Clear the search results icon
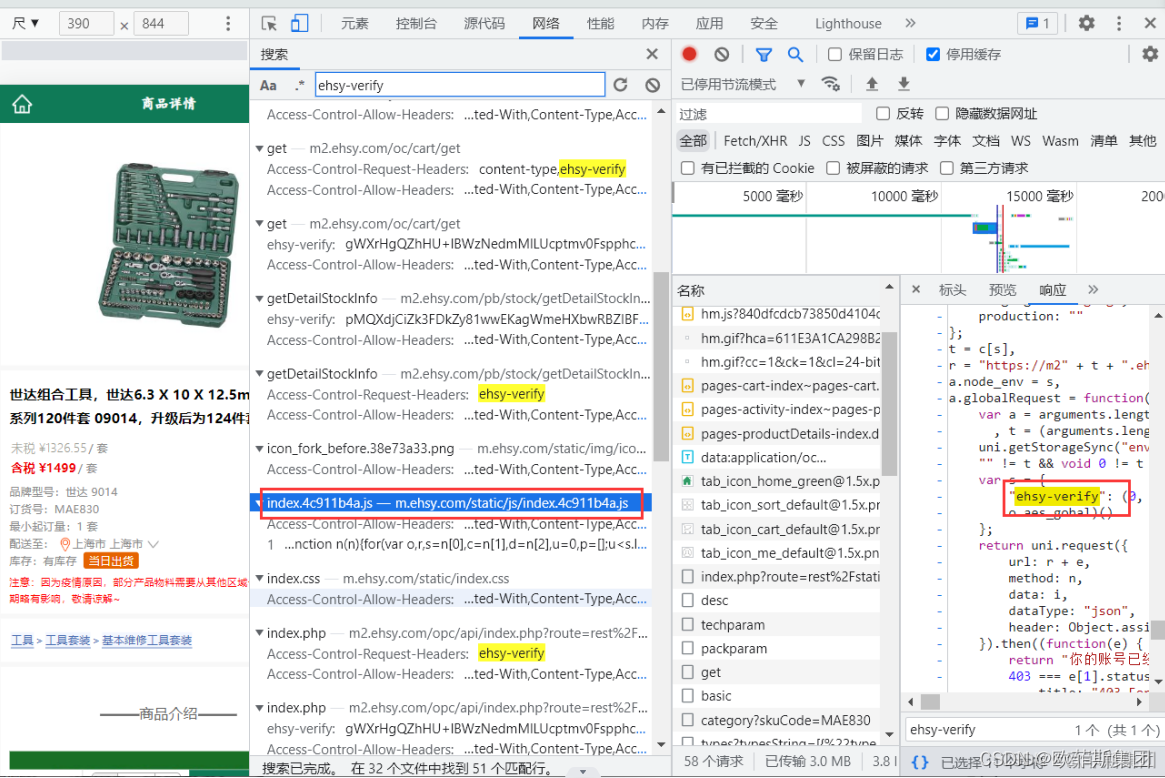The image size is (1165, 778). tap(652, 85)
